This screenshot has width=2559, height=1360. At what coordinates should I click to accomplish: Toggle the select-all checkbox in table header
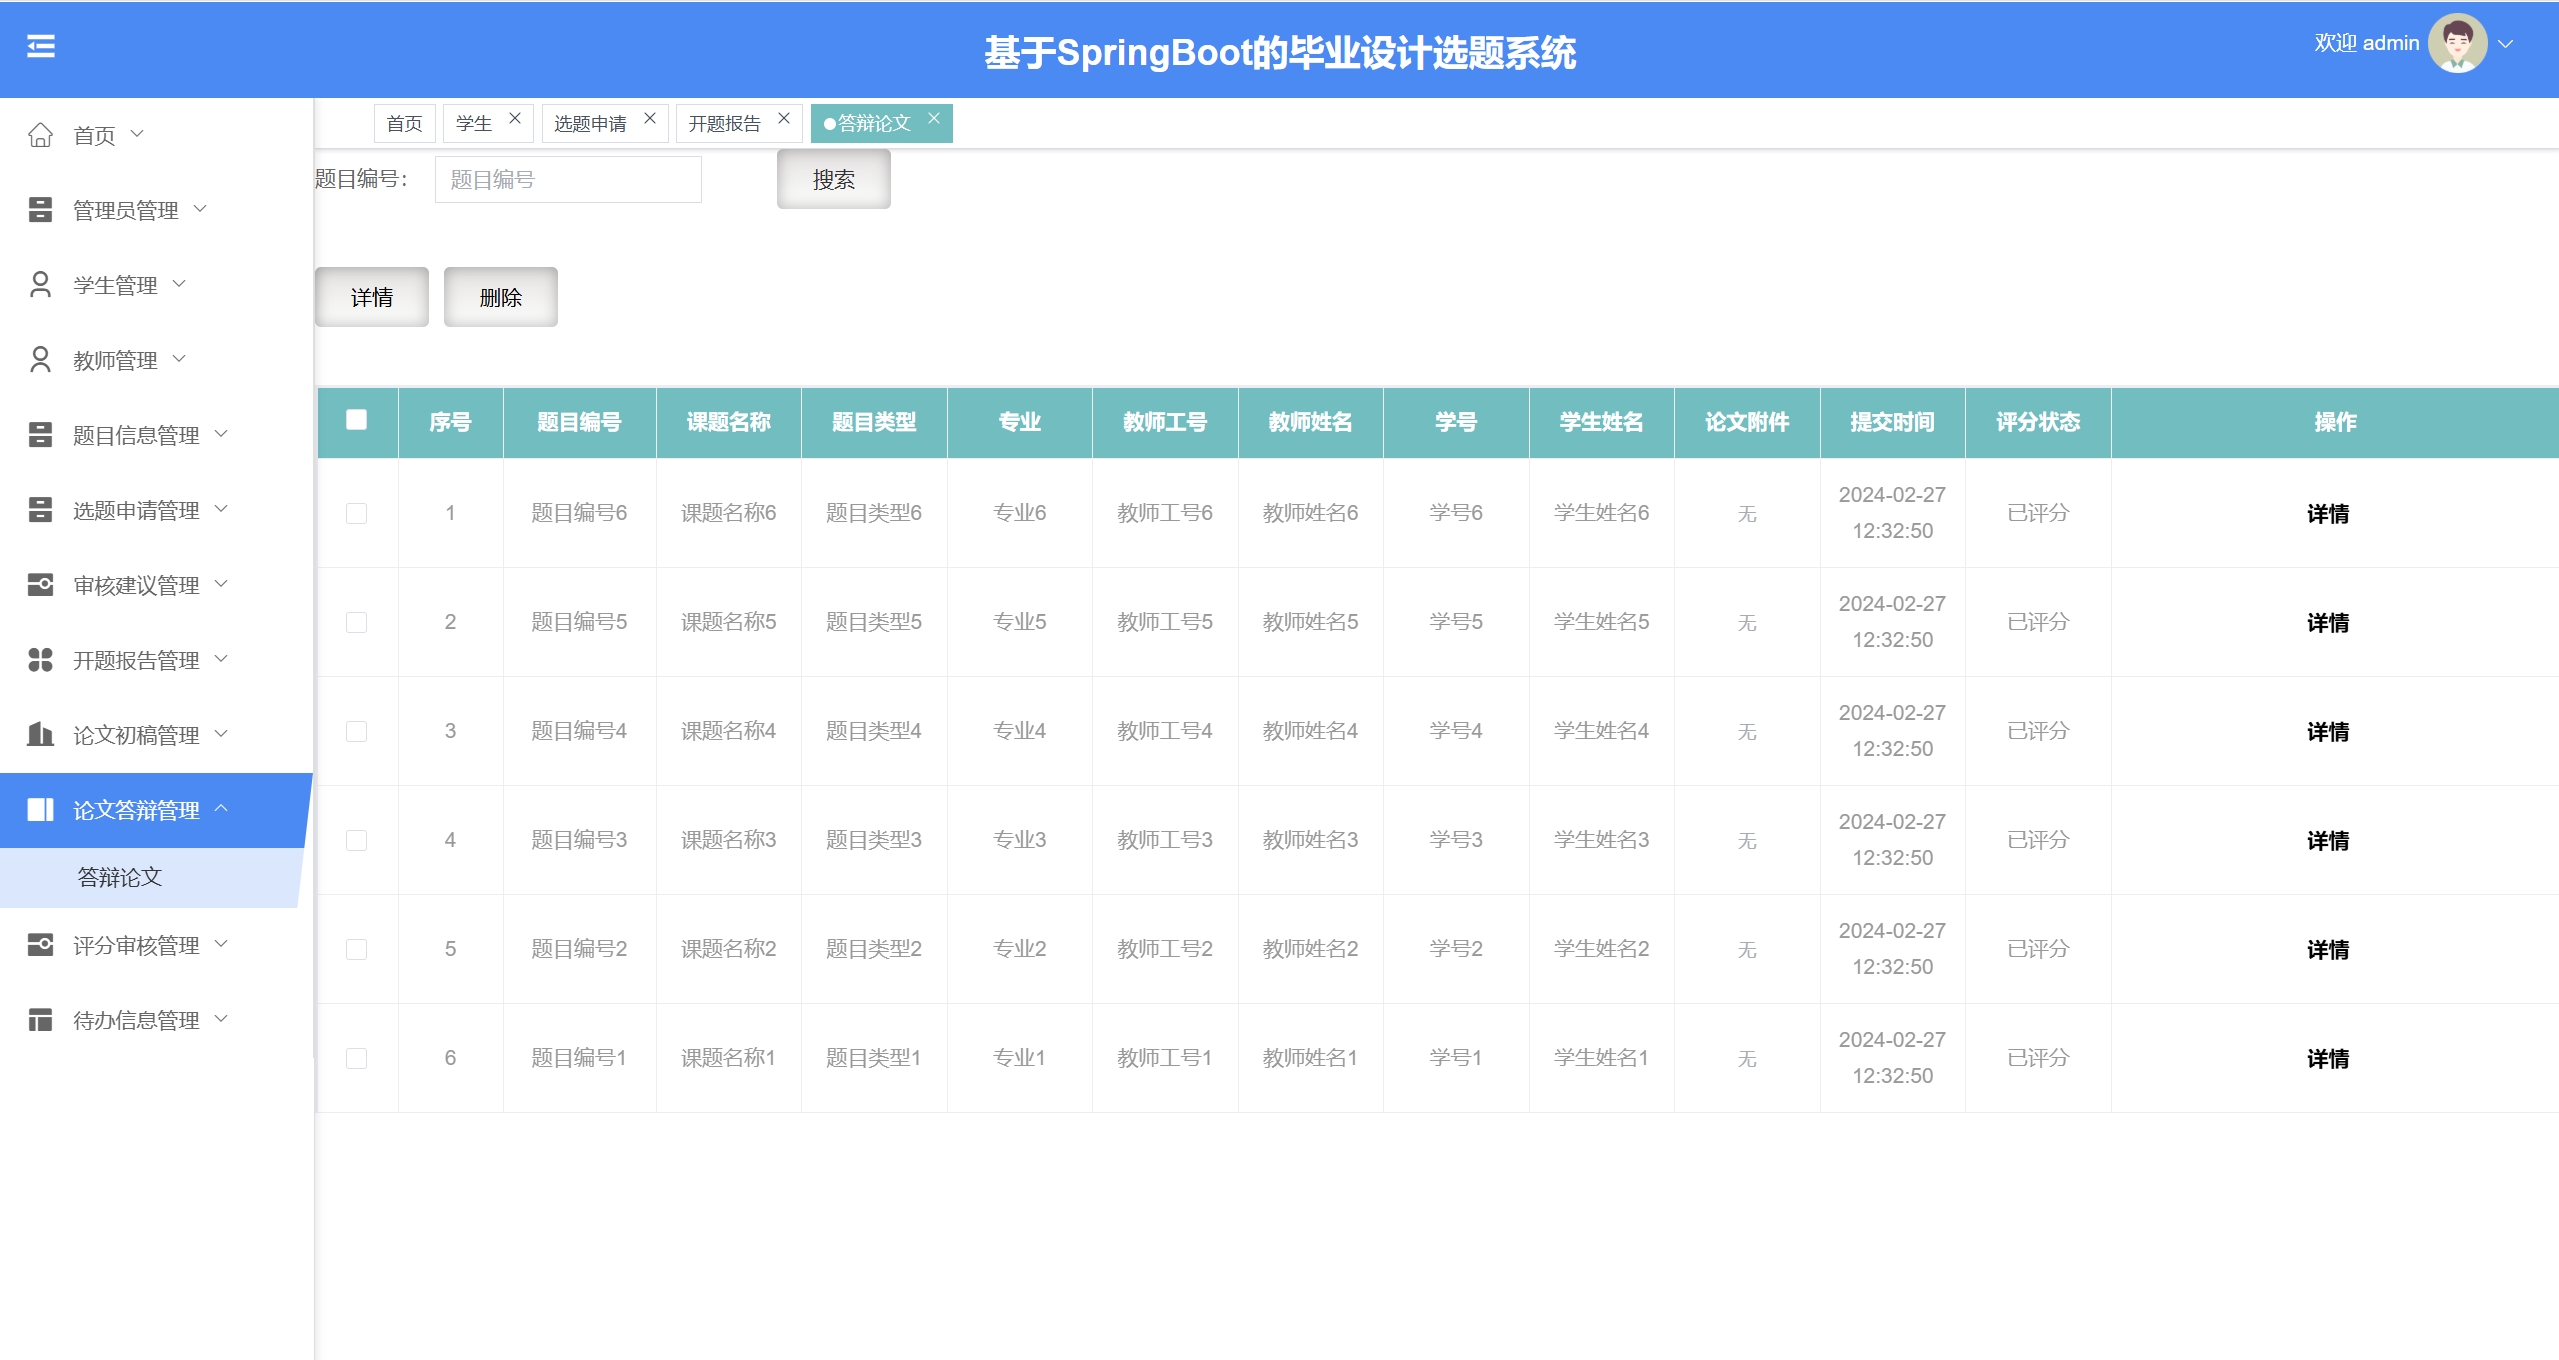356,420
